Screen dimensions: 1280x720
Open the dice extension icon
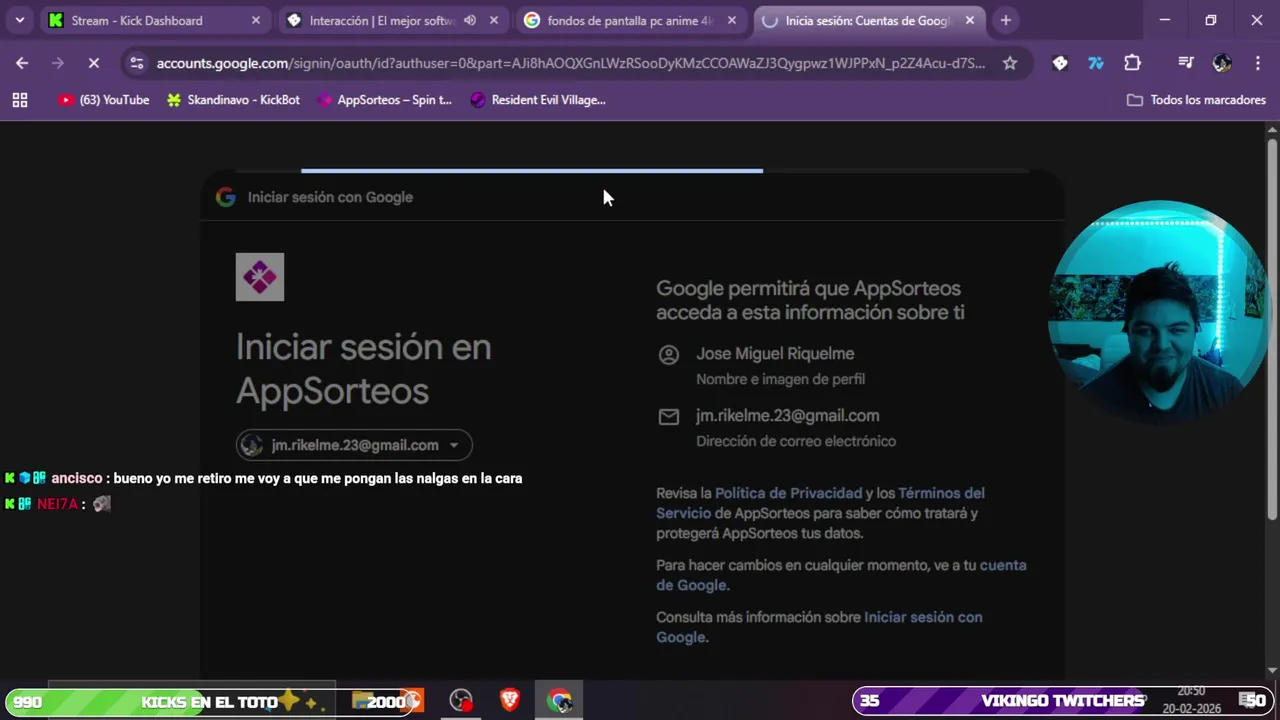[x=1060, y=63]
